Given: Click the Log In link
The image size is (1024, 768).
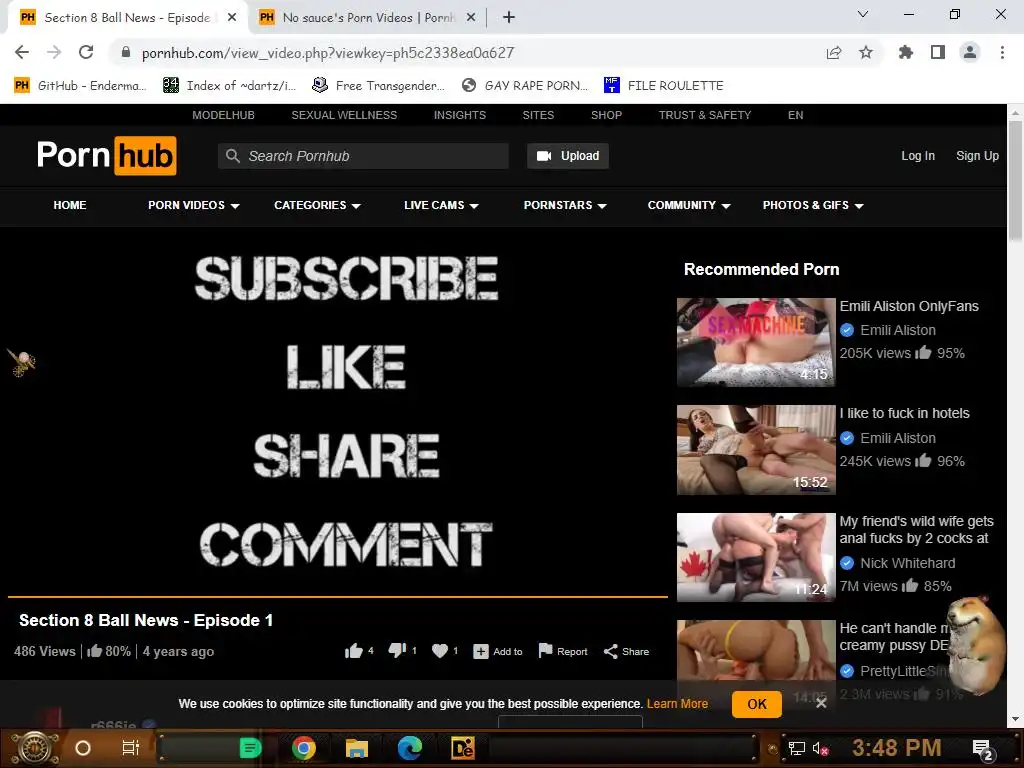Looking at the screenshot, I should pos(918,156).
